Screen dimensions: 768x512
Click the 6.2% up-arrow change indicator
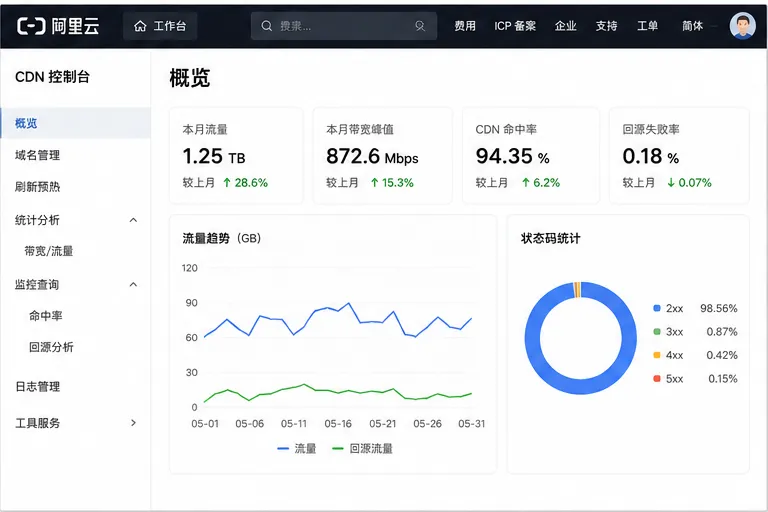(541, 183)
